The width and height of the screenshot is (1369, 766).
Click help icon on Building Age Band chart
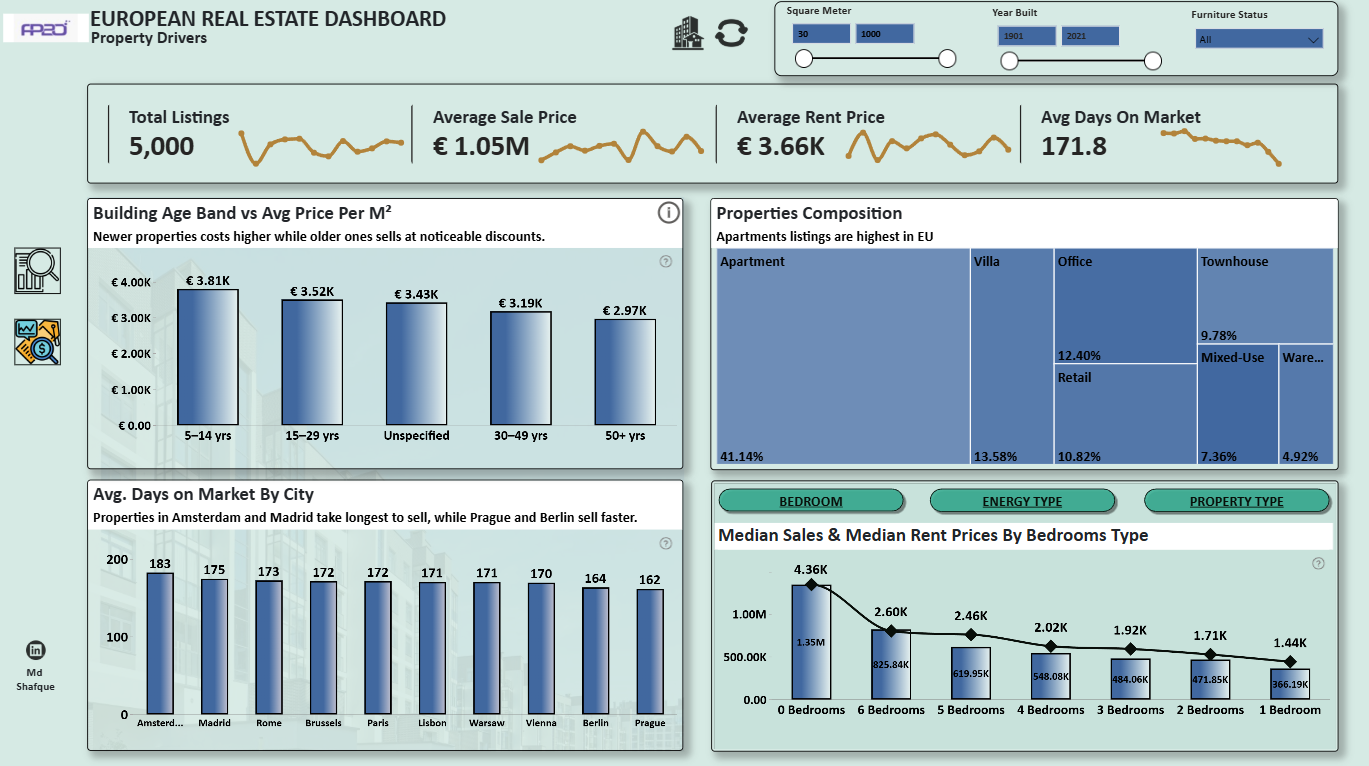(x=666, y=261)
